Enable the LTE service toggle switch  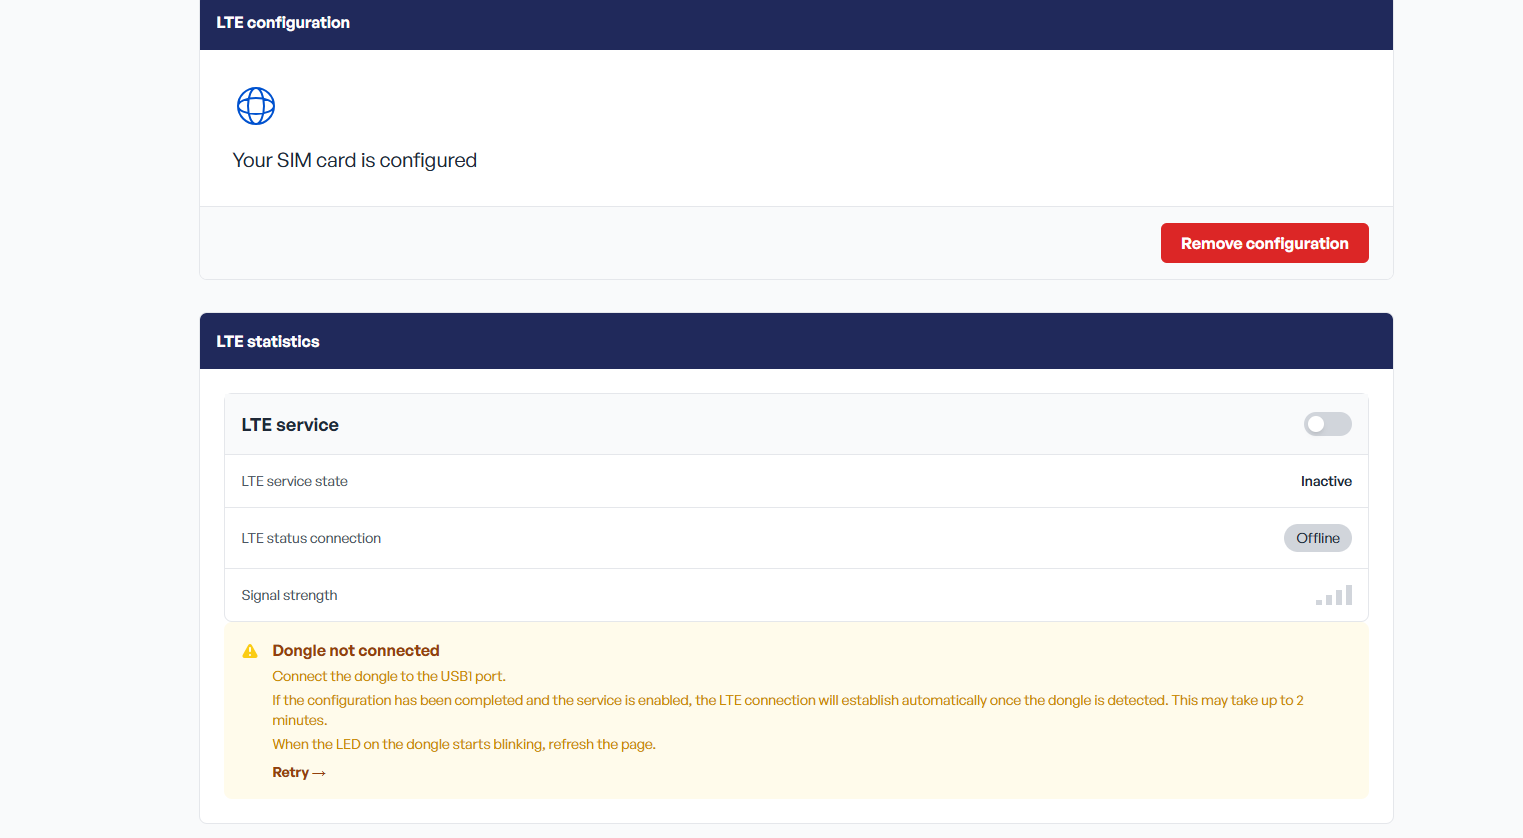point(1327,425)
